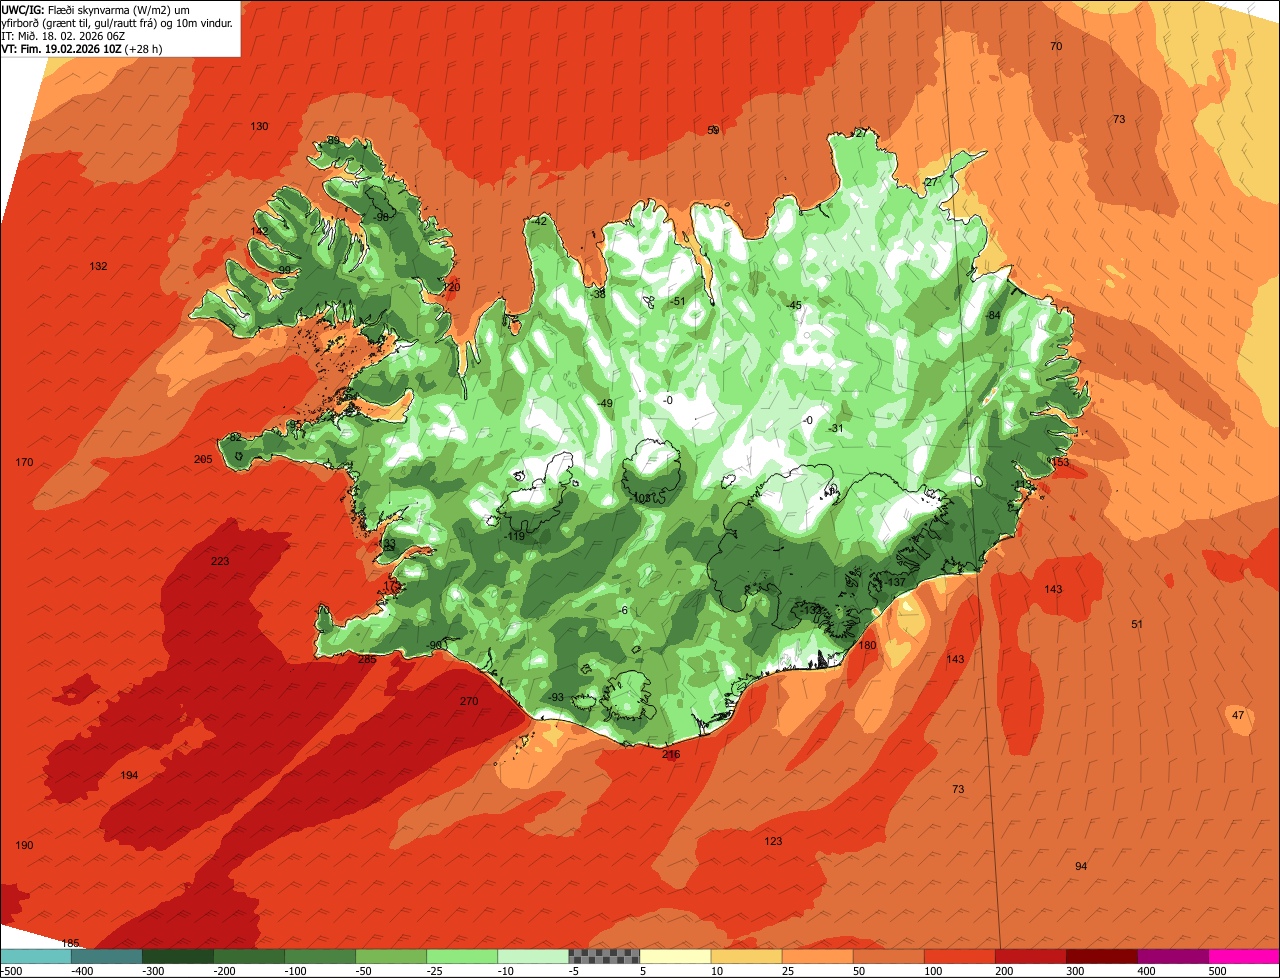Screen dimensions: 1280x978
Task: Click the '190' flux value on the map
Action: click(x=24, y=846)
